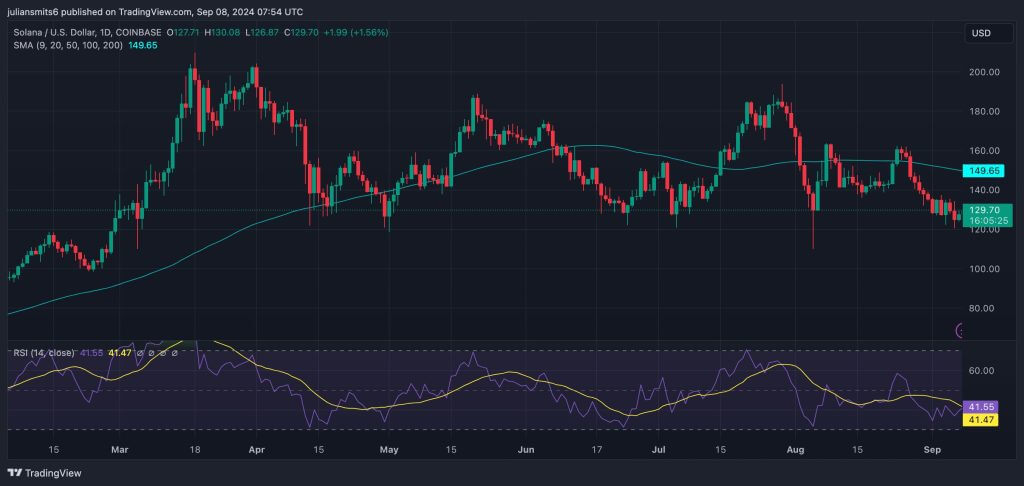
Task: Click the open value O127.71 in header
Action: coord(182,32)
